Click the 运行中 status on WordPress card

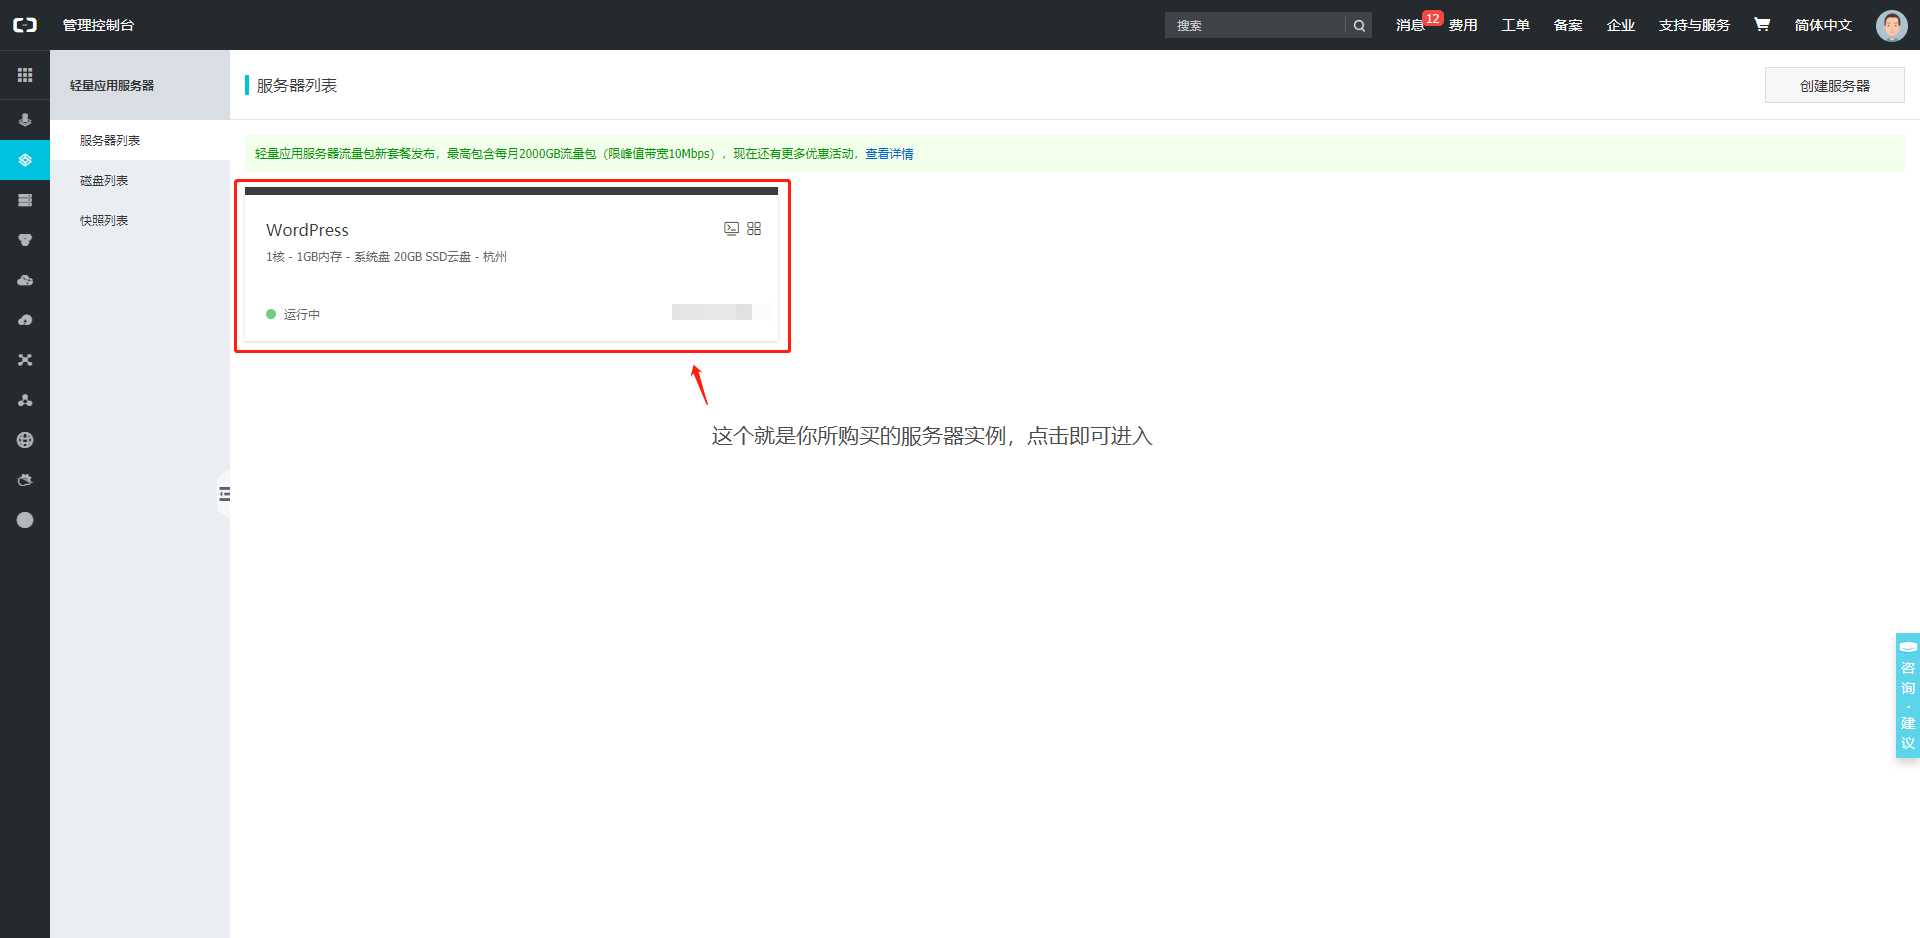click(x=293, y=314)
